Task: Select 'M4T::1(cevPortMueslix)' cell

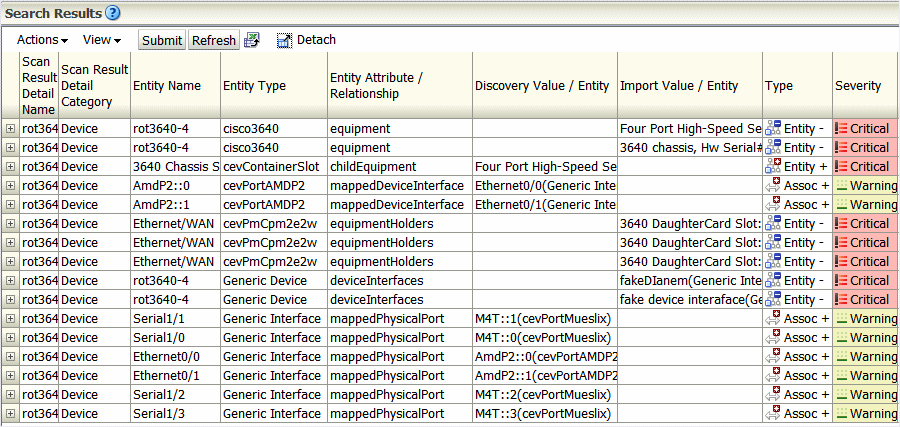Action: (545, 319)
